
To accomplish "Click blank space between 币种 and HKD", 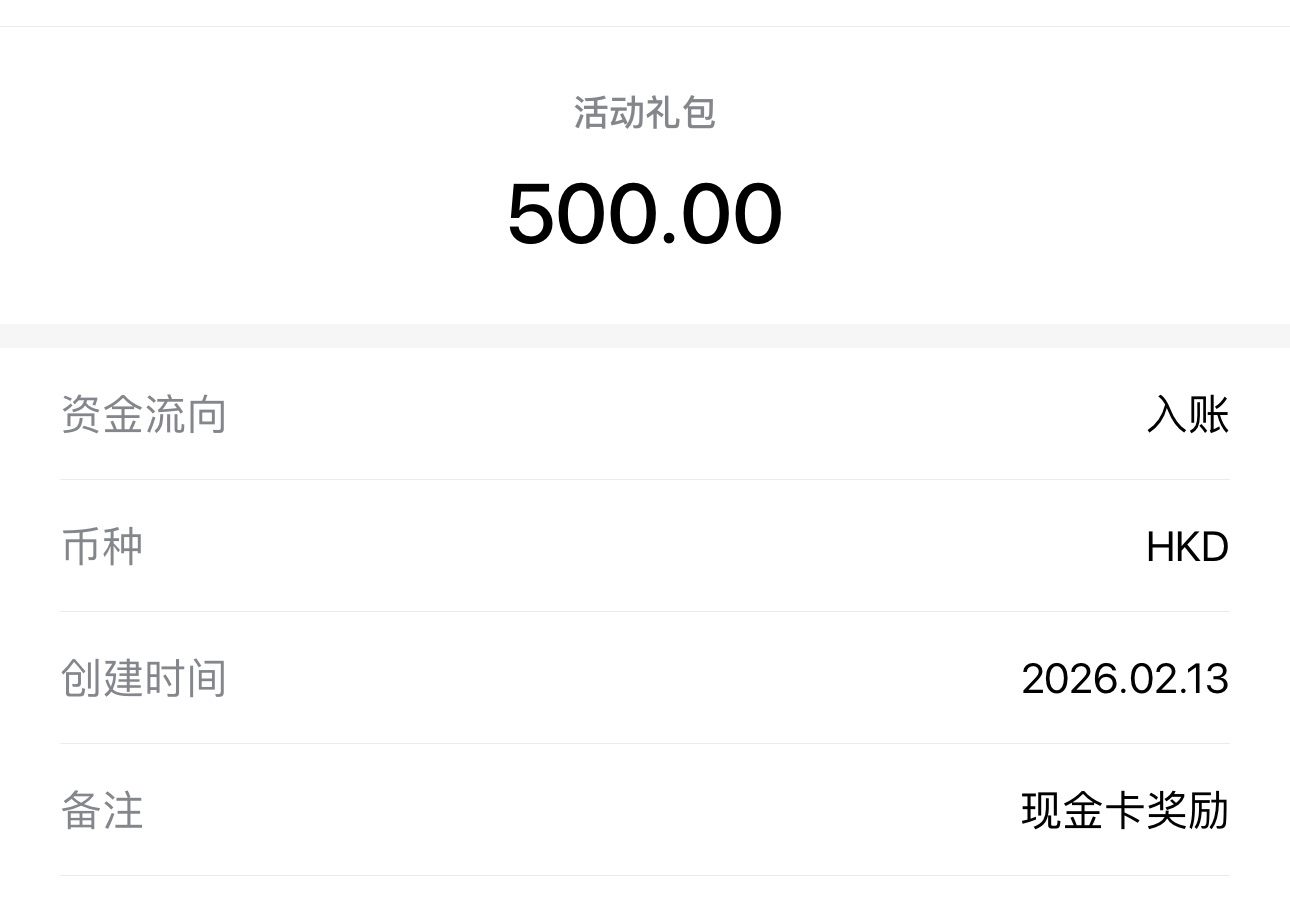I will pos(640,547).
